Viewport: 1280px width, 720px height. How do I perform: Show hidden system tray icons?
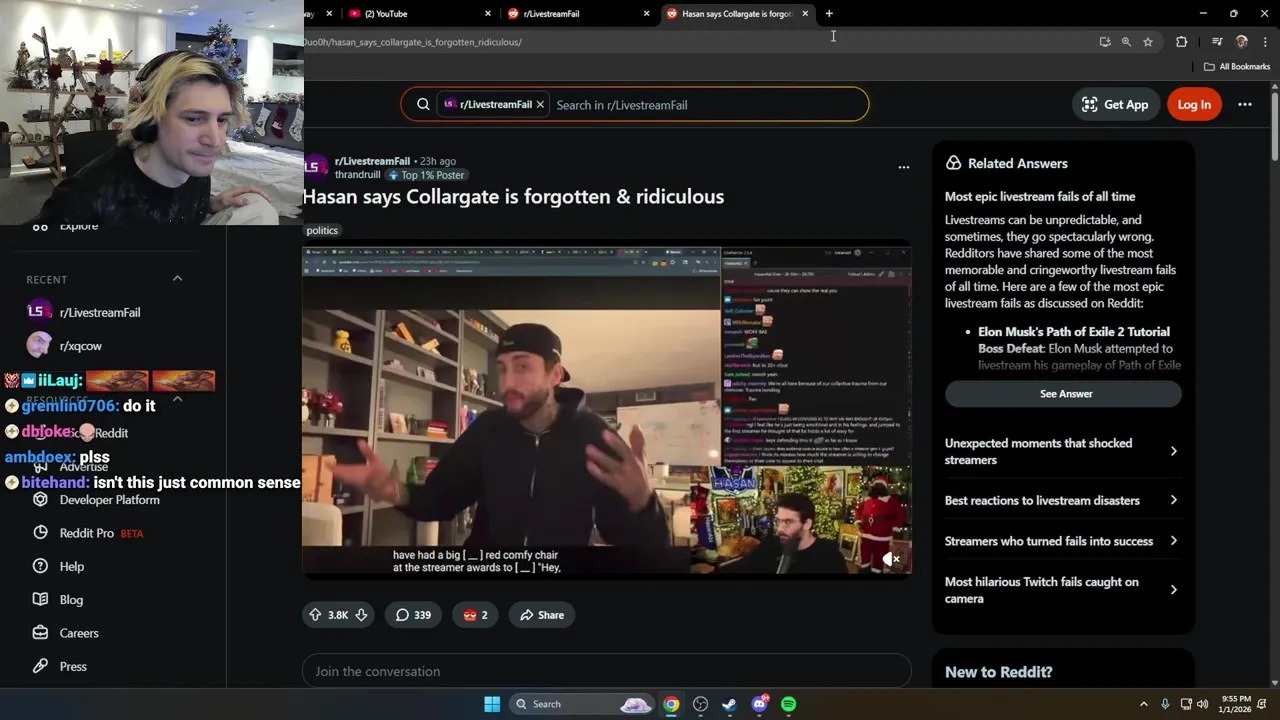[x=1144, y=704]
